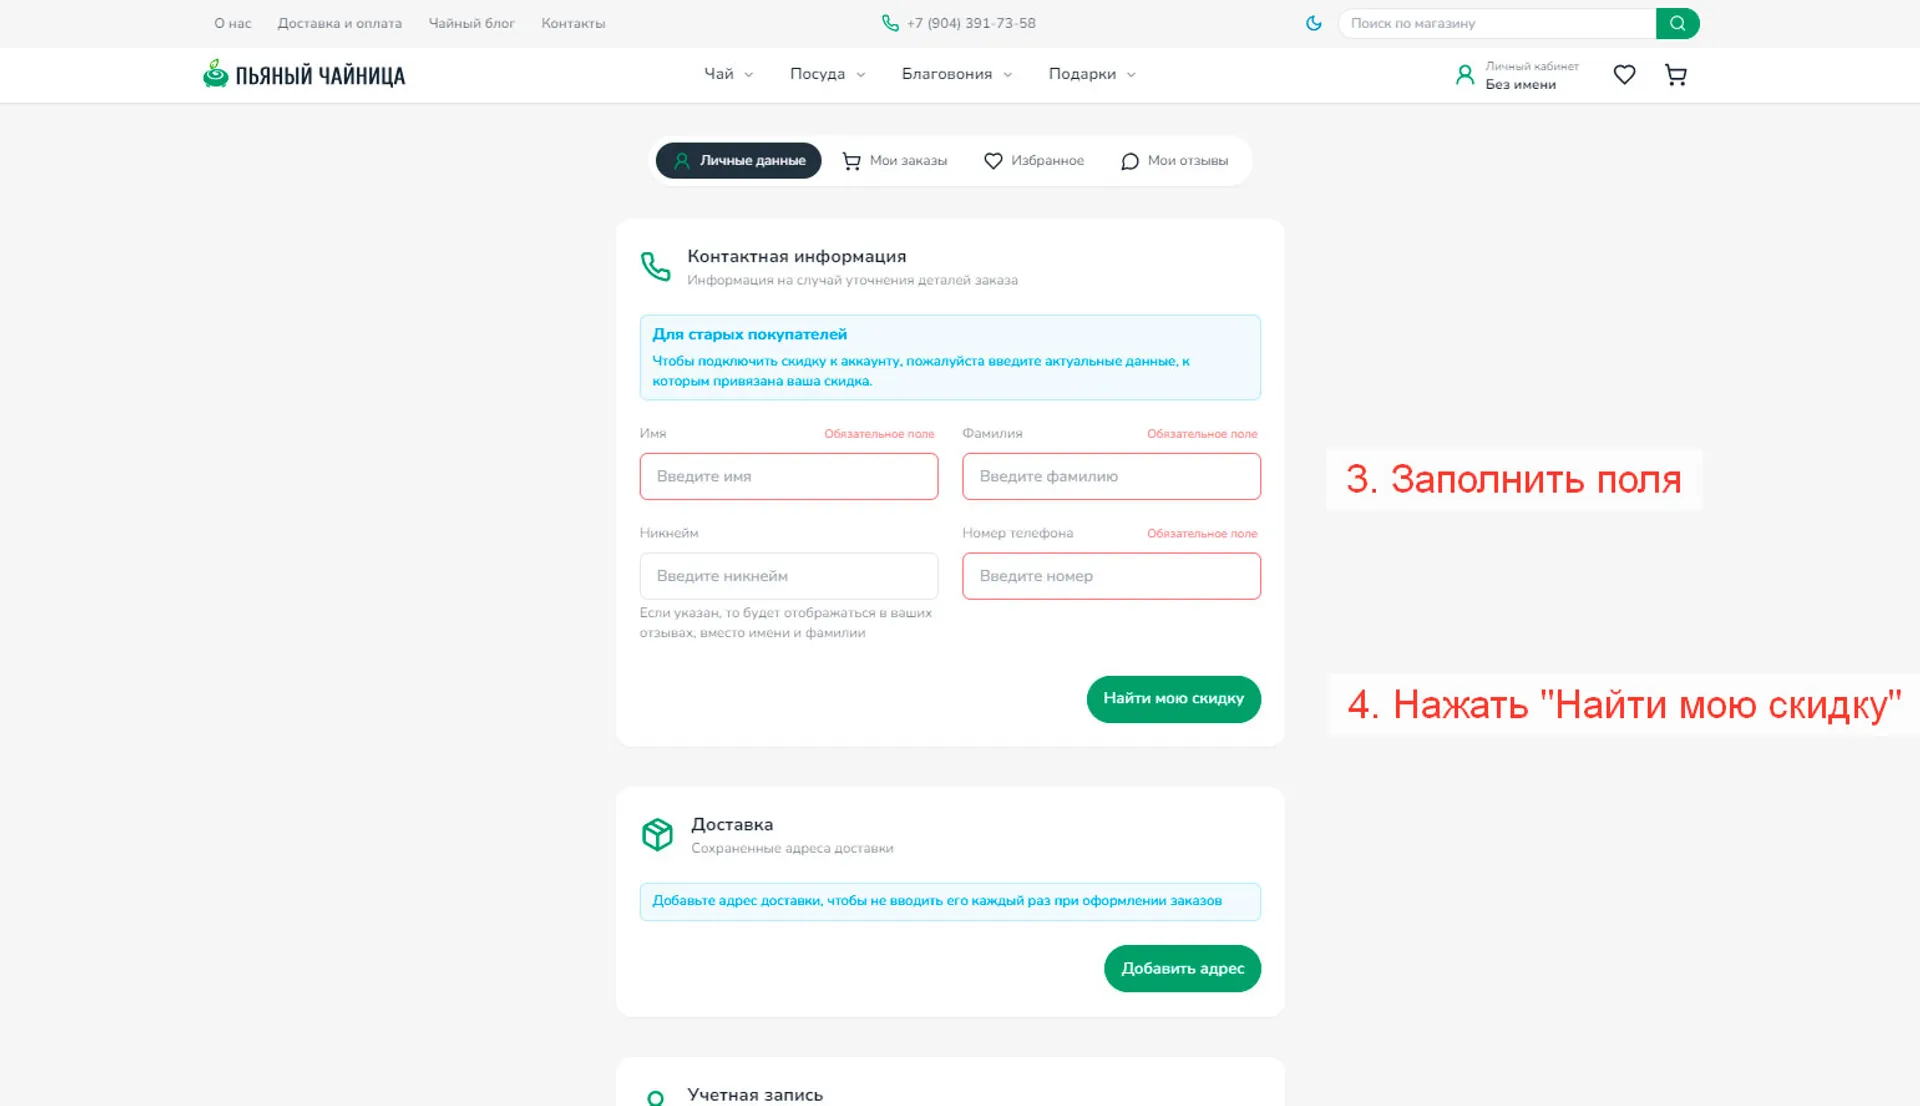Open Доставка и оплата page
Viewport: 1920px width, 1106px height.
point(339,23)
